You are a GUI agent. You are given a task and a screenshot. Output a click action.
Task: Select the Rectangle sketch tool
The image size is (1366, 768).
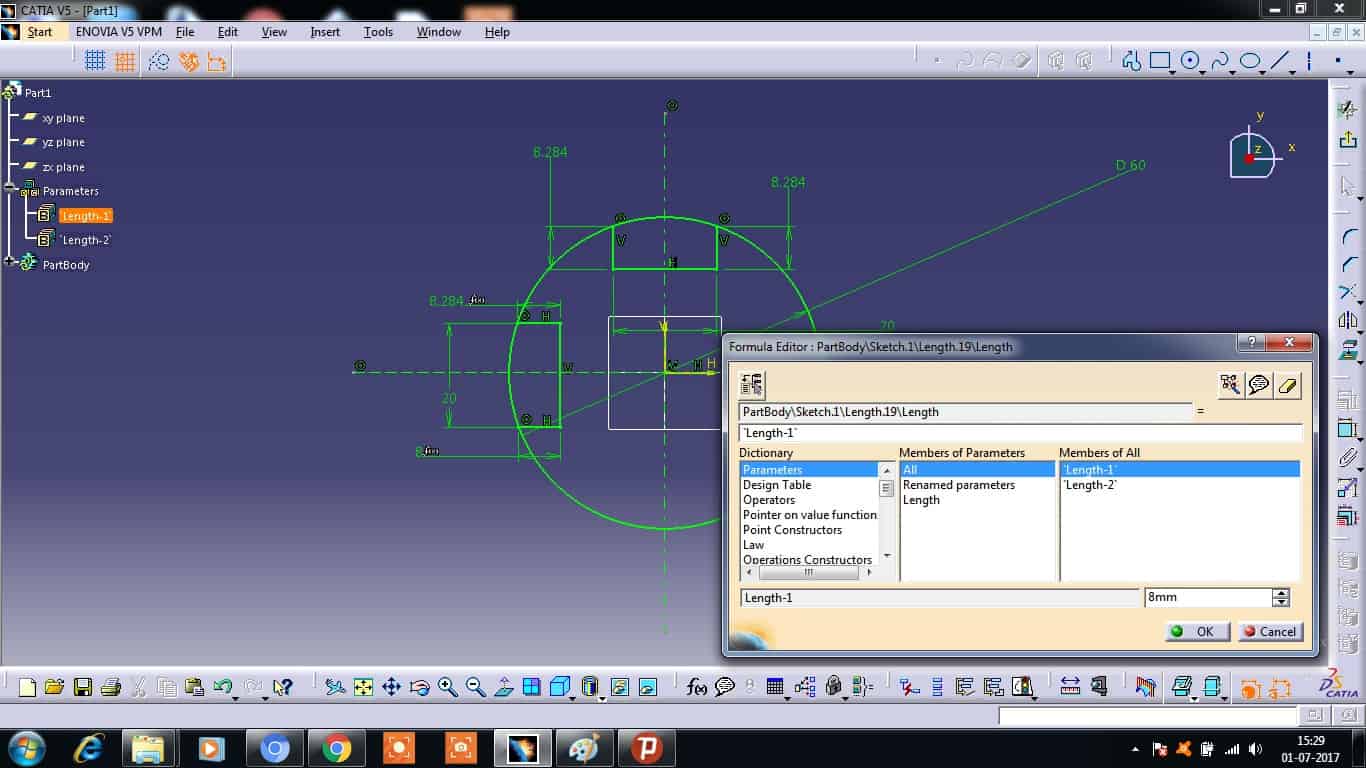(1160, 61)
